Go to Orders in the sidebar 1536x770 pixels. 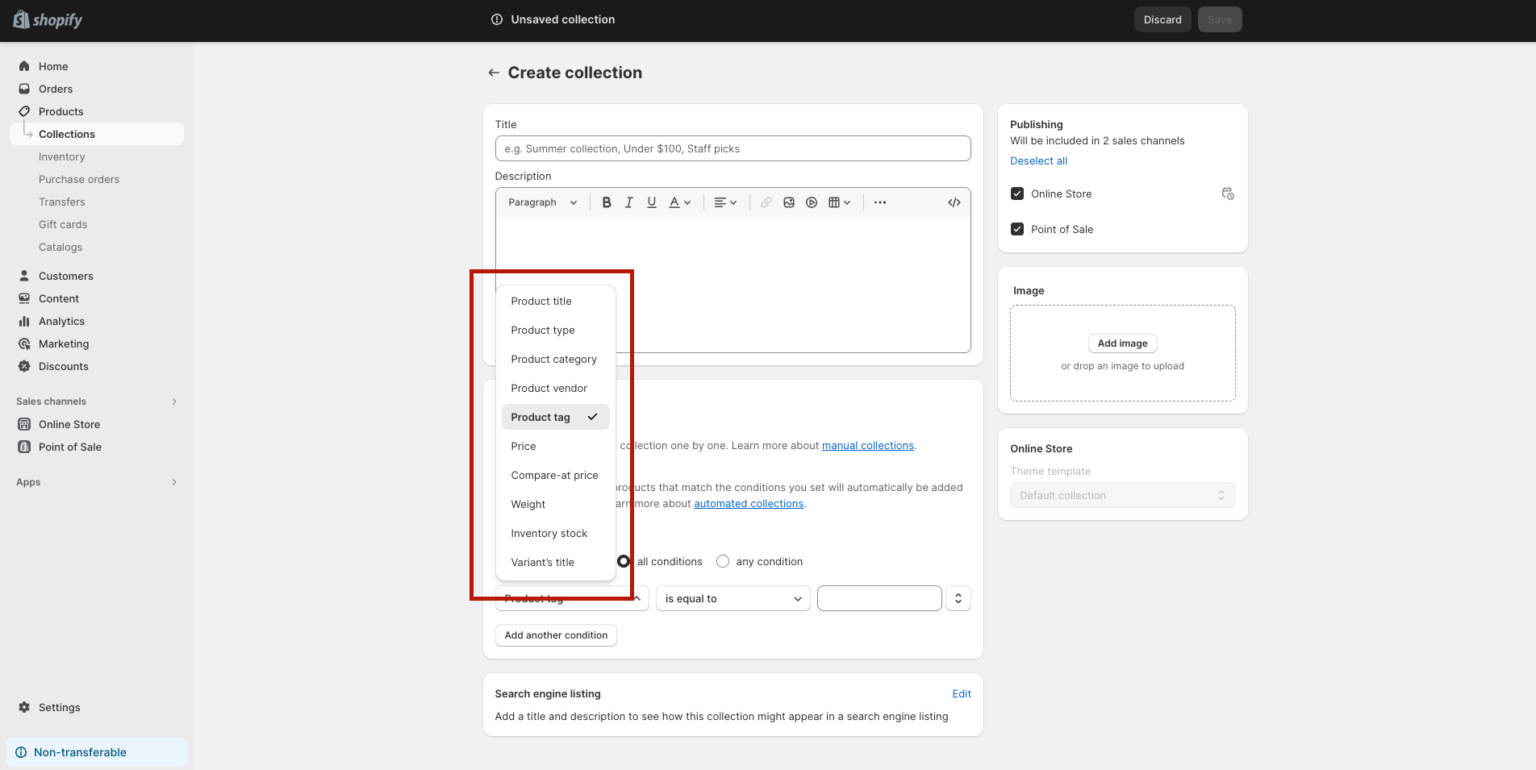(x=55, y=89)
